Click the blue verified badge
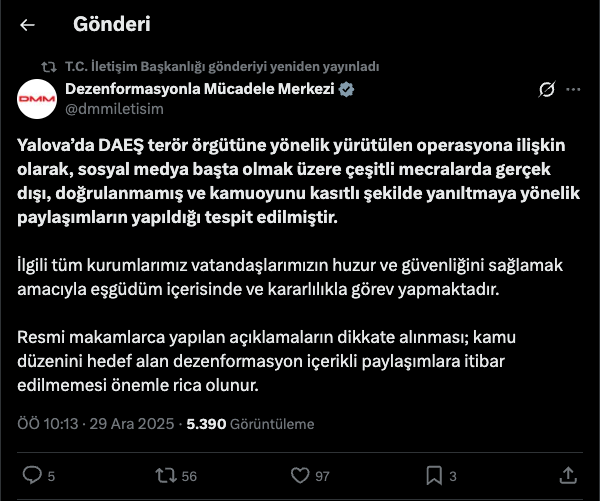The image size is (600, 501). (x=347, y=89)
